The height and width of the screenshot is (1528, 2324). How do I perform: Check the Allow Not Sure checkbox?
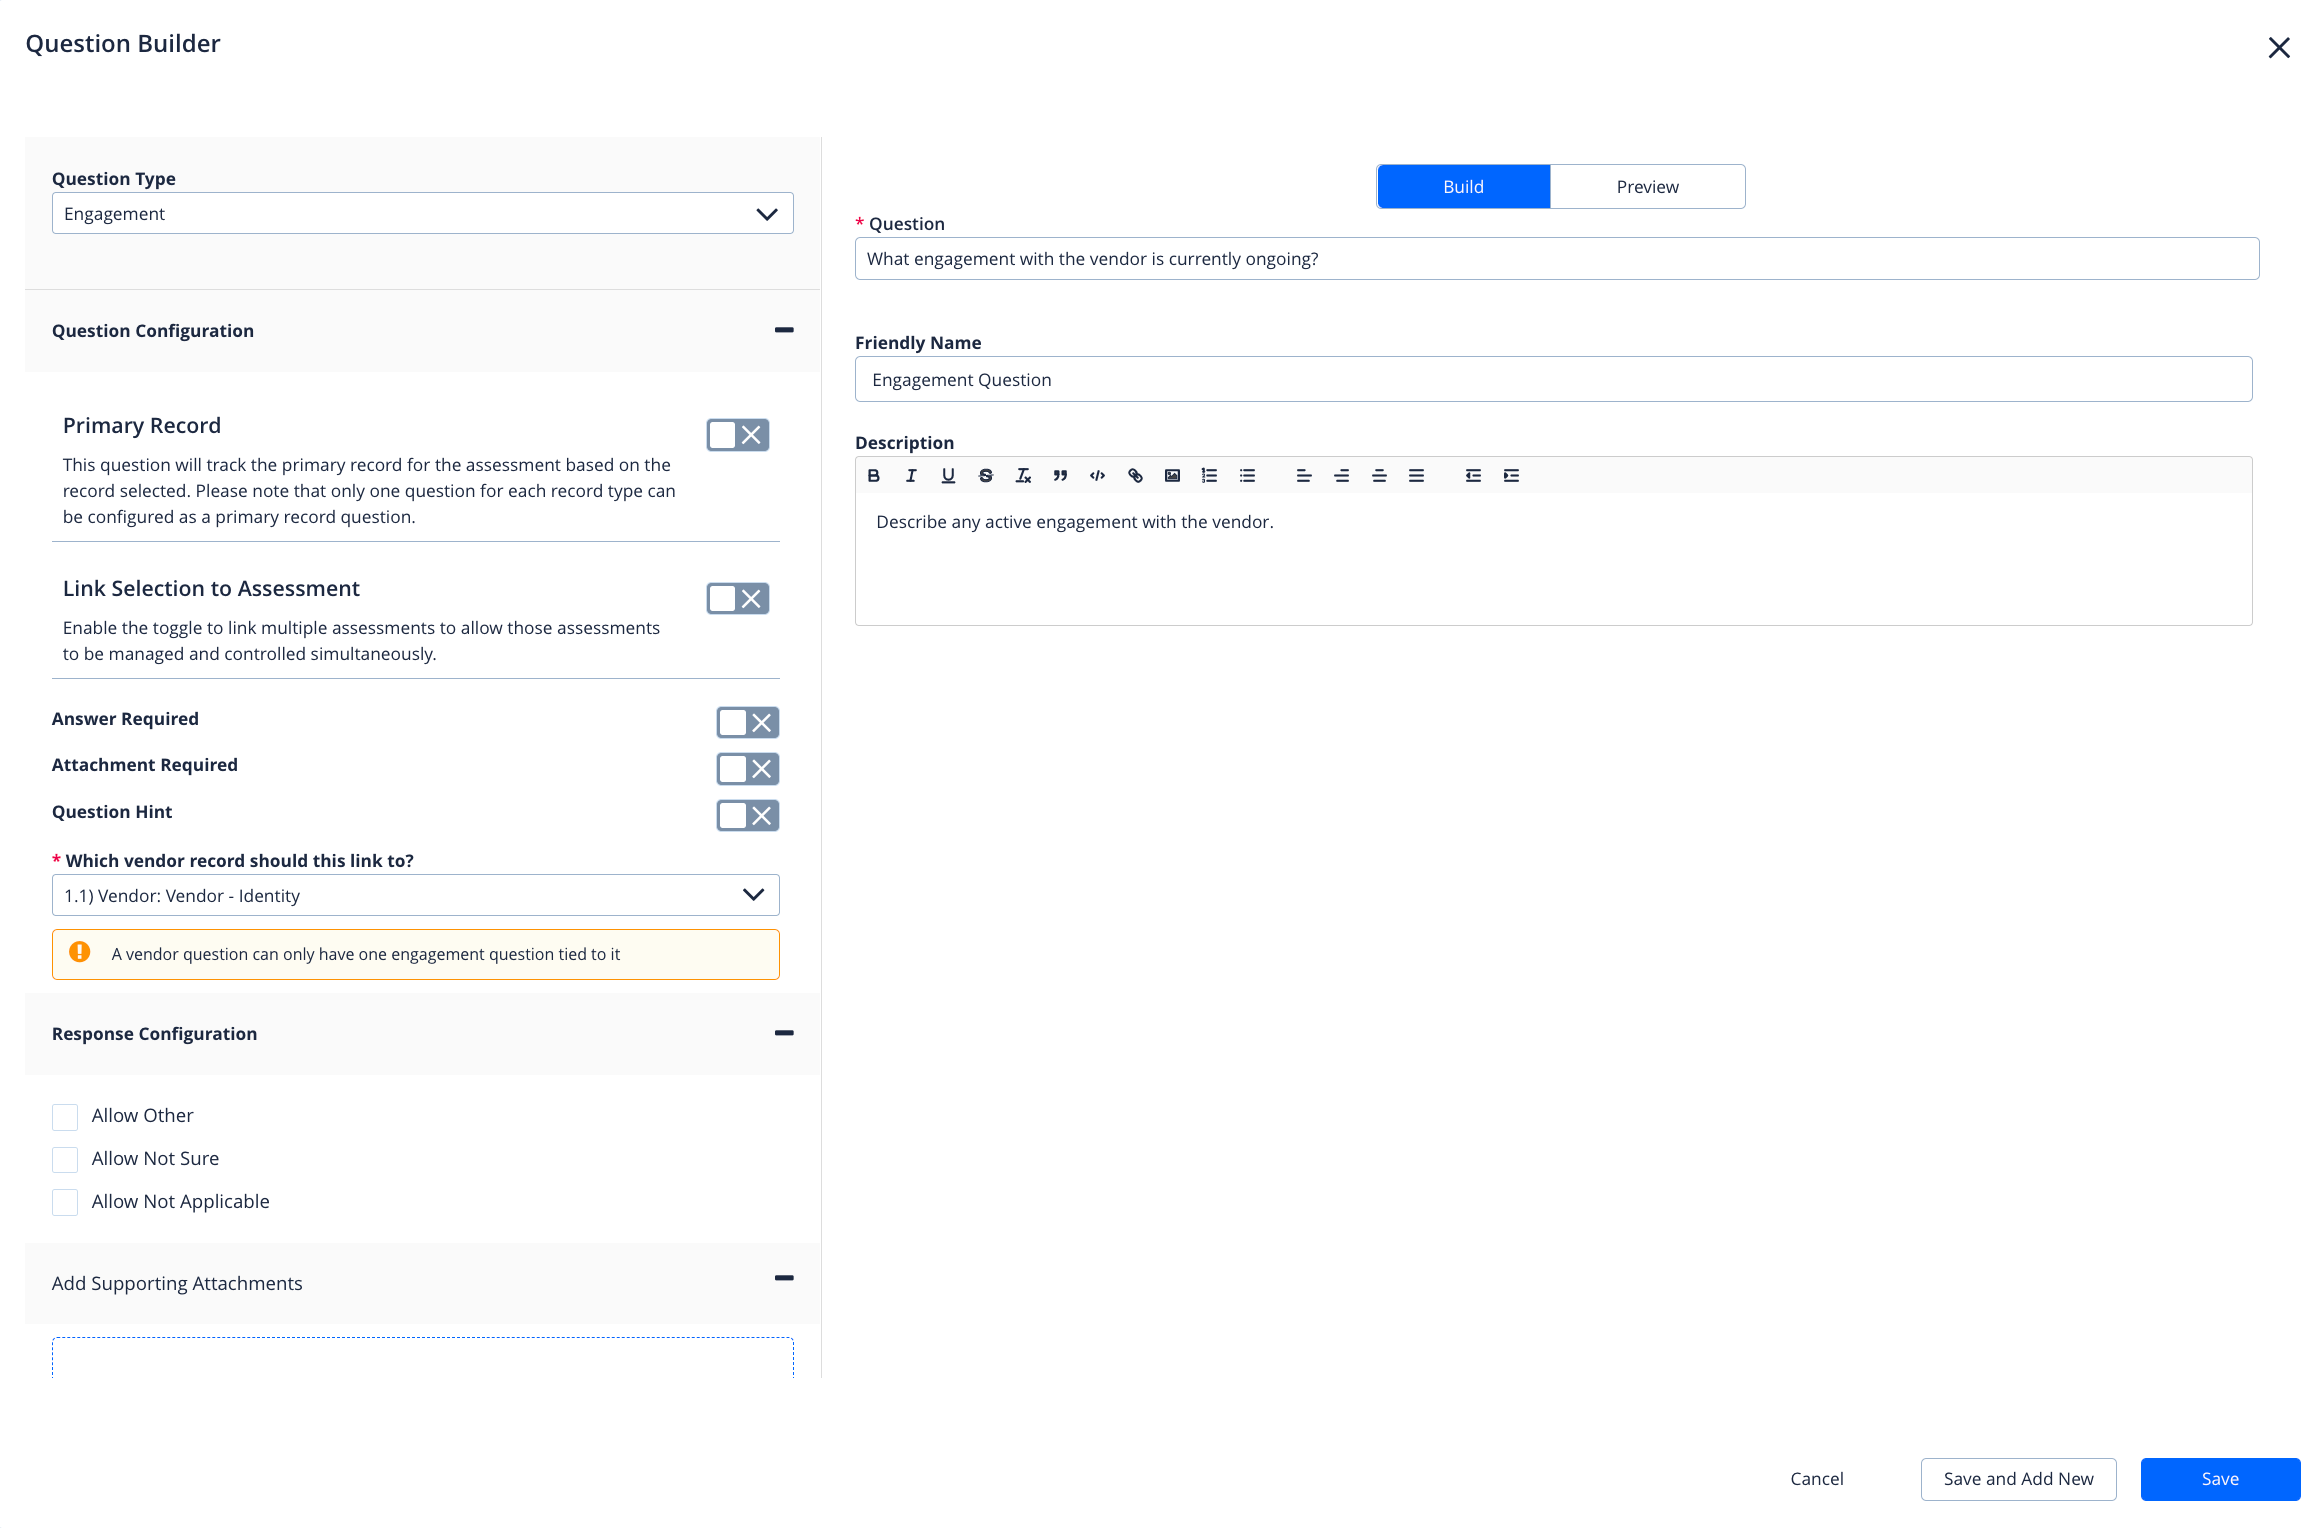[x=65, y=1160]
